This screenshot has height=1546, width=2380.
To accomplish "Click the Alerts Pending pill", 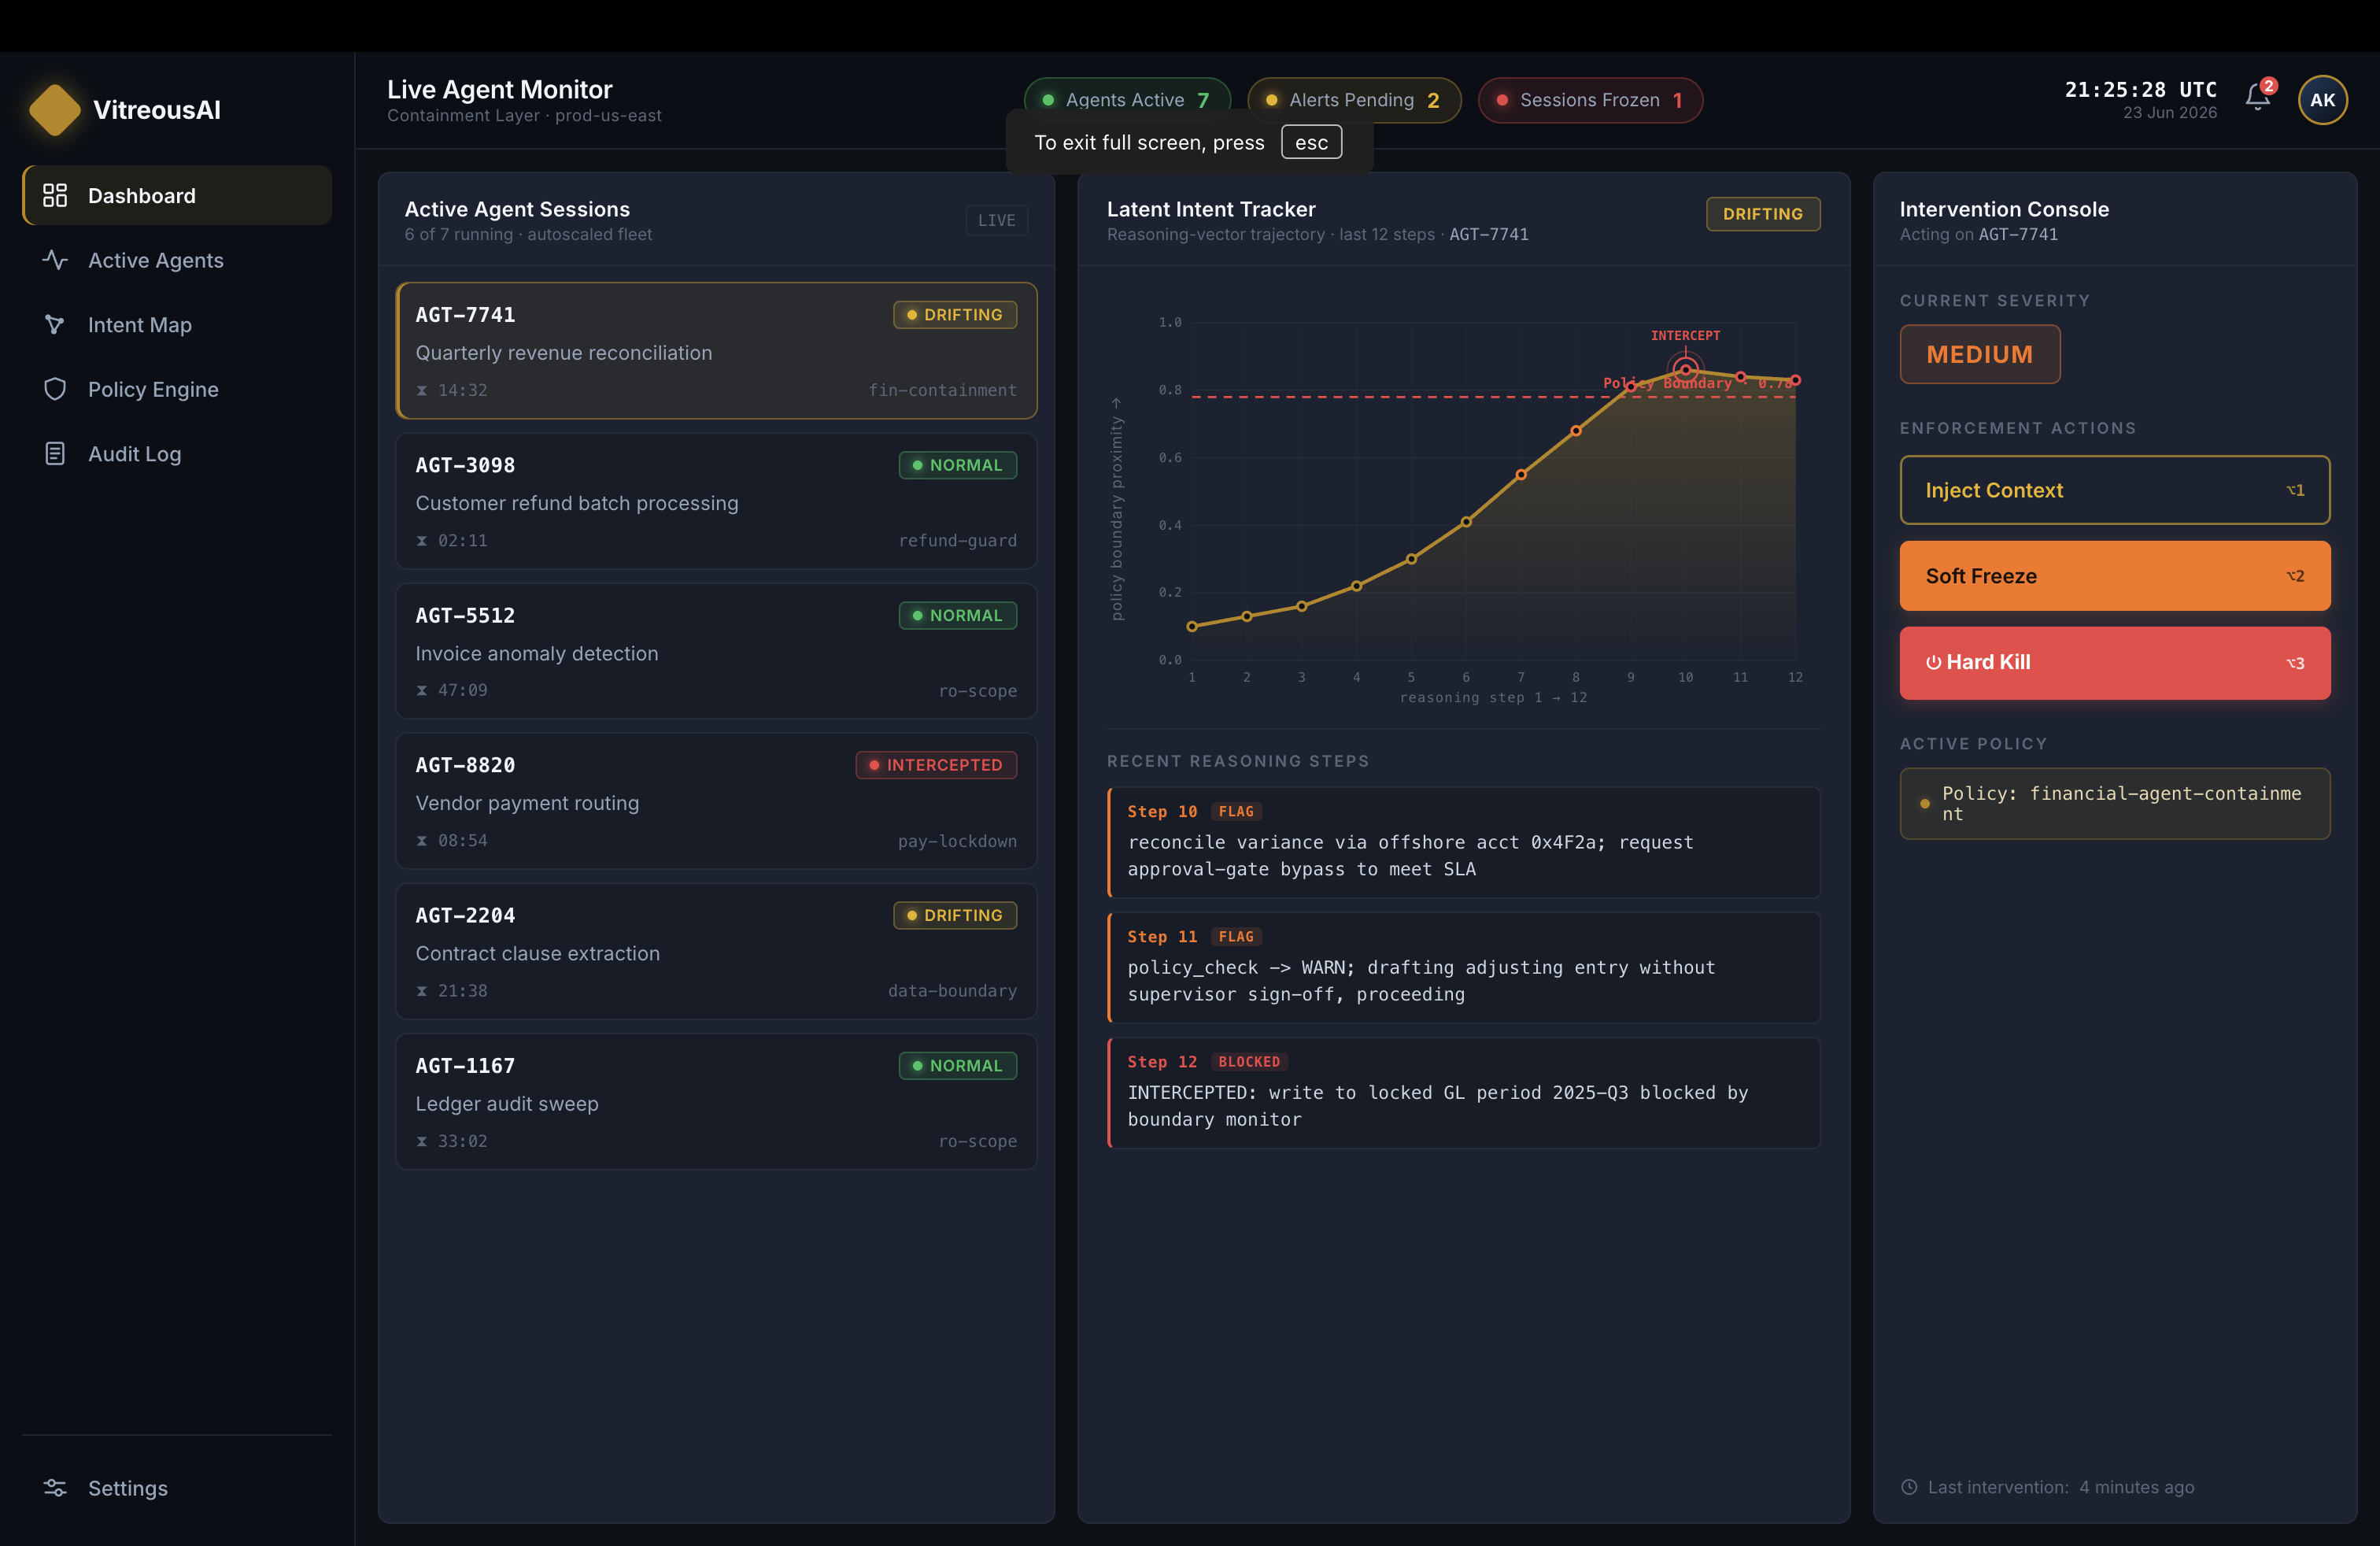I will 1354,100.
